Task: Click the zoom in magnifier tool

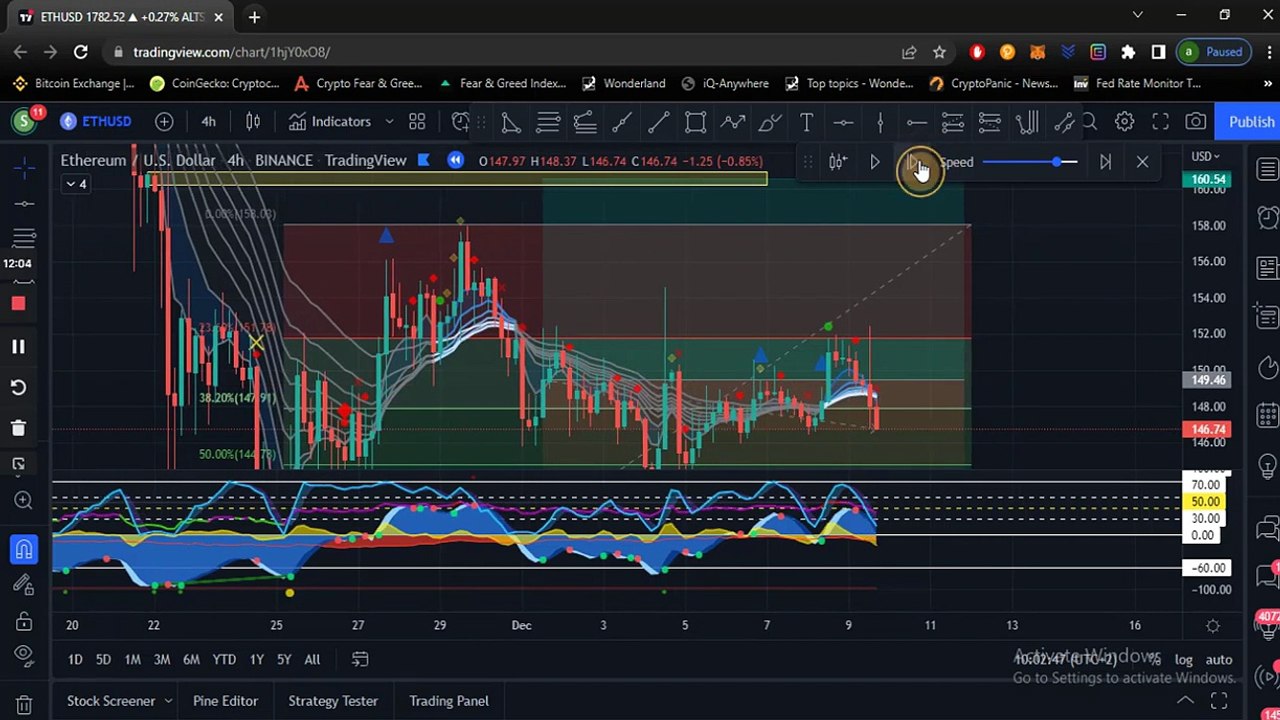Action: (x=24, y=501)
